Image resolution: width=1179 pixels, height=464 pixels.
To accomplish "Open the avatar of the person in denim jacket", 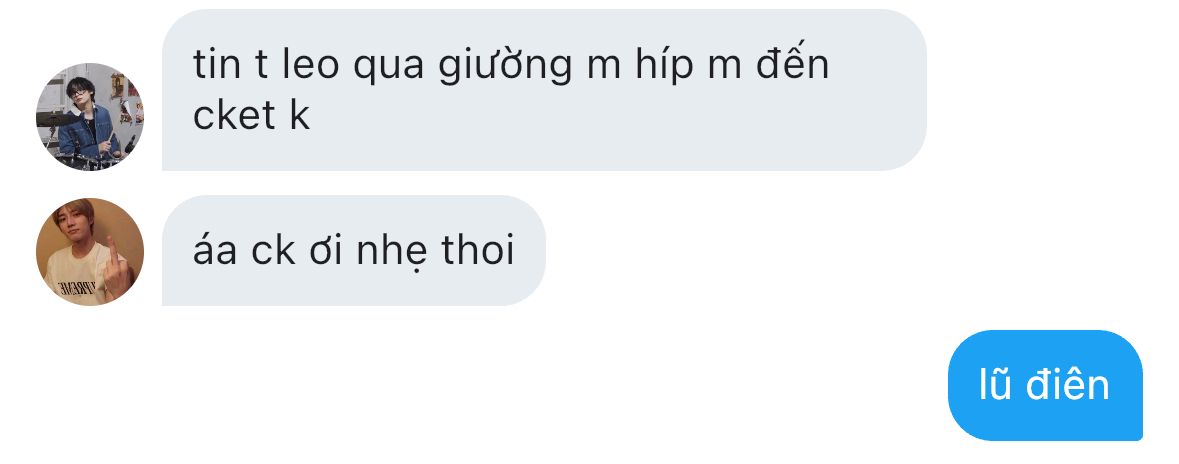I will (90, 117).
